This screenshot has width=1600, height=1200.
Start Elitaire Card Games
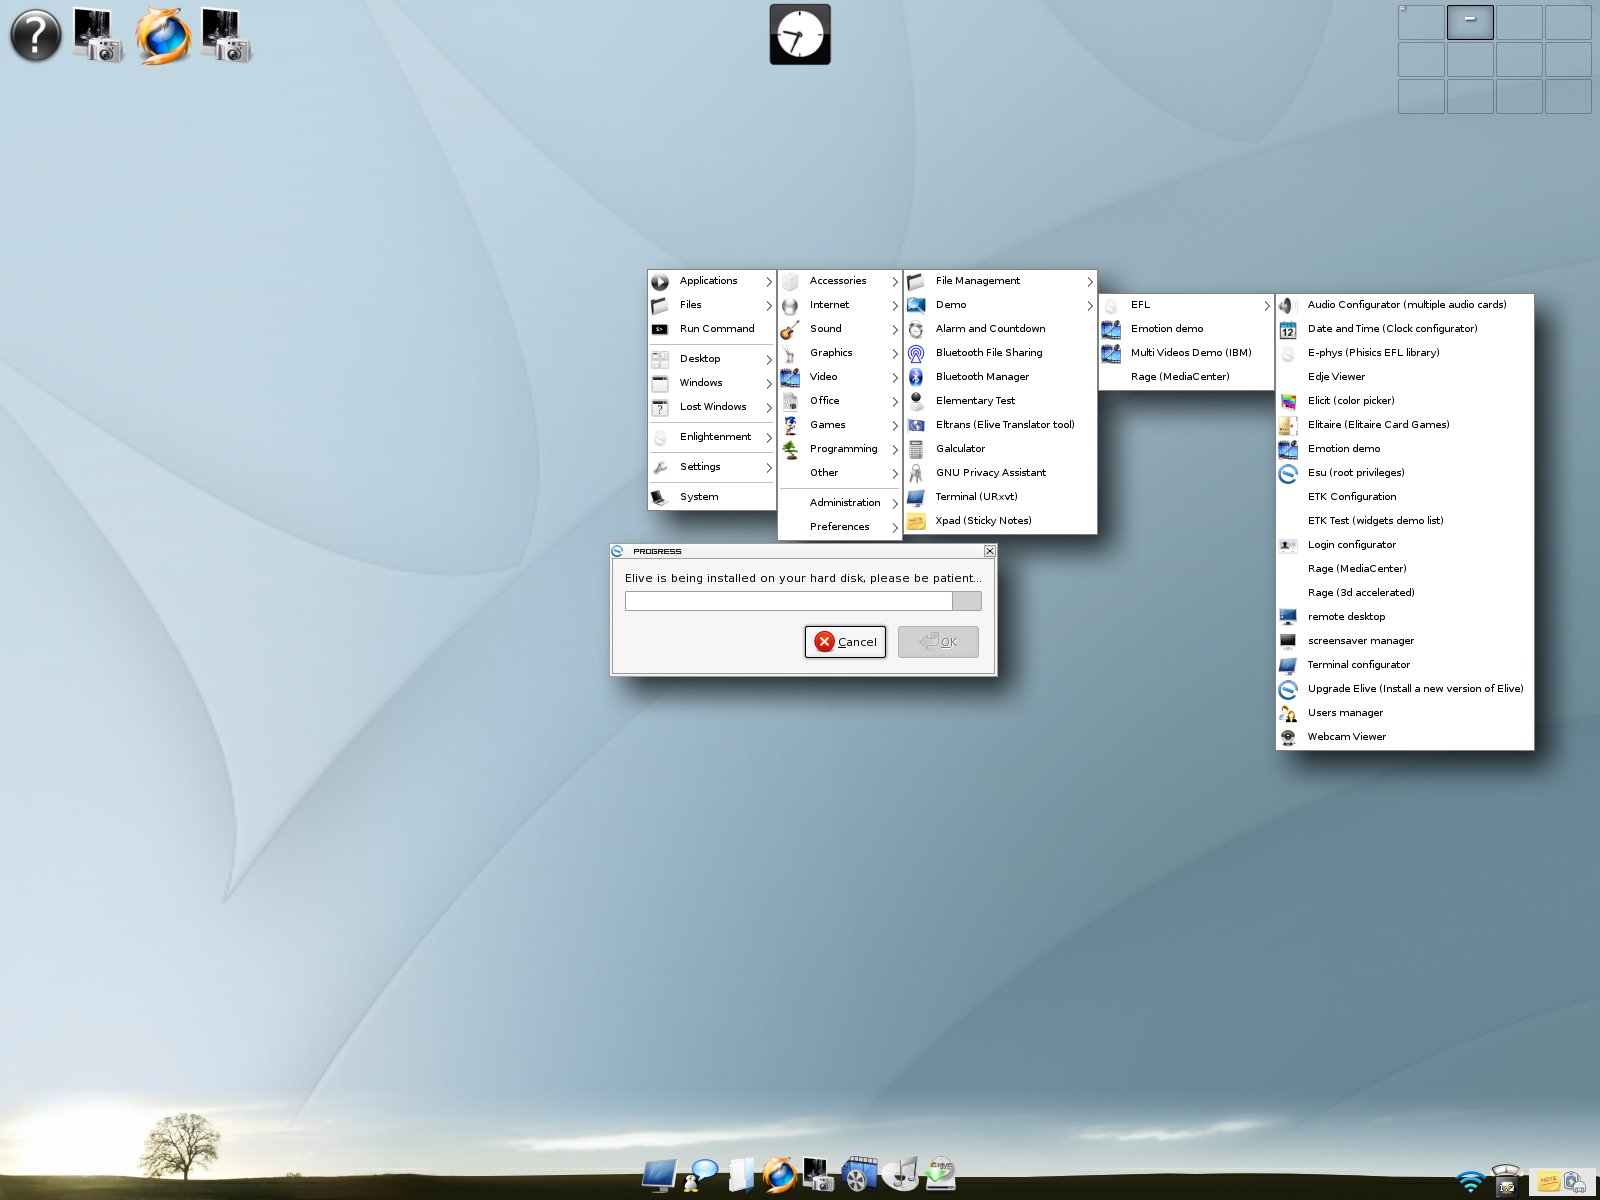click(1405, 425)
